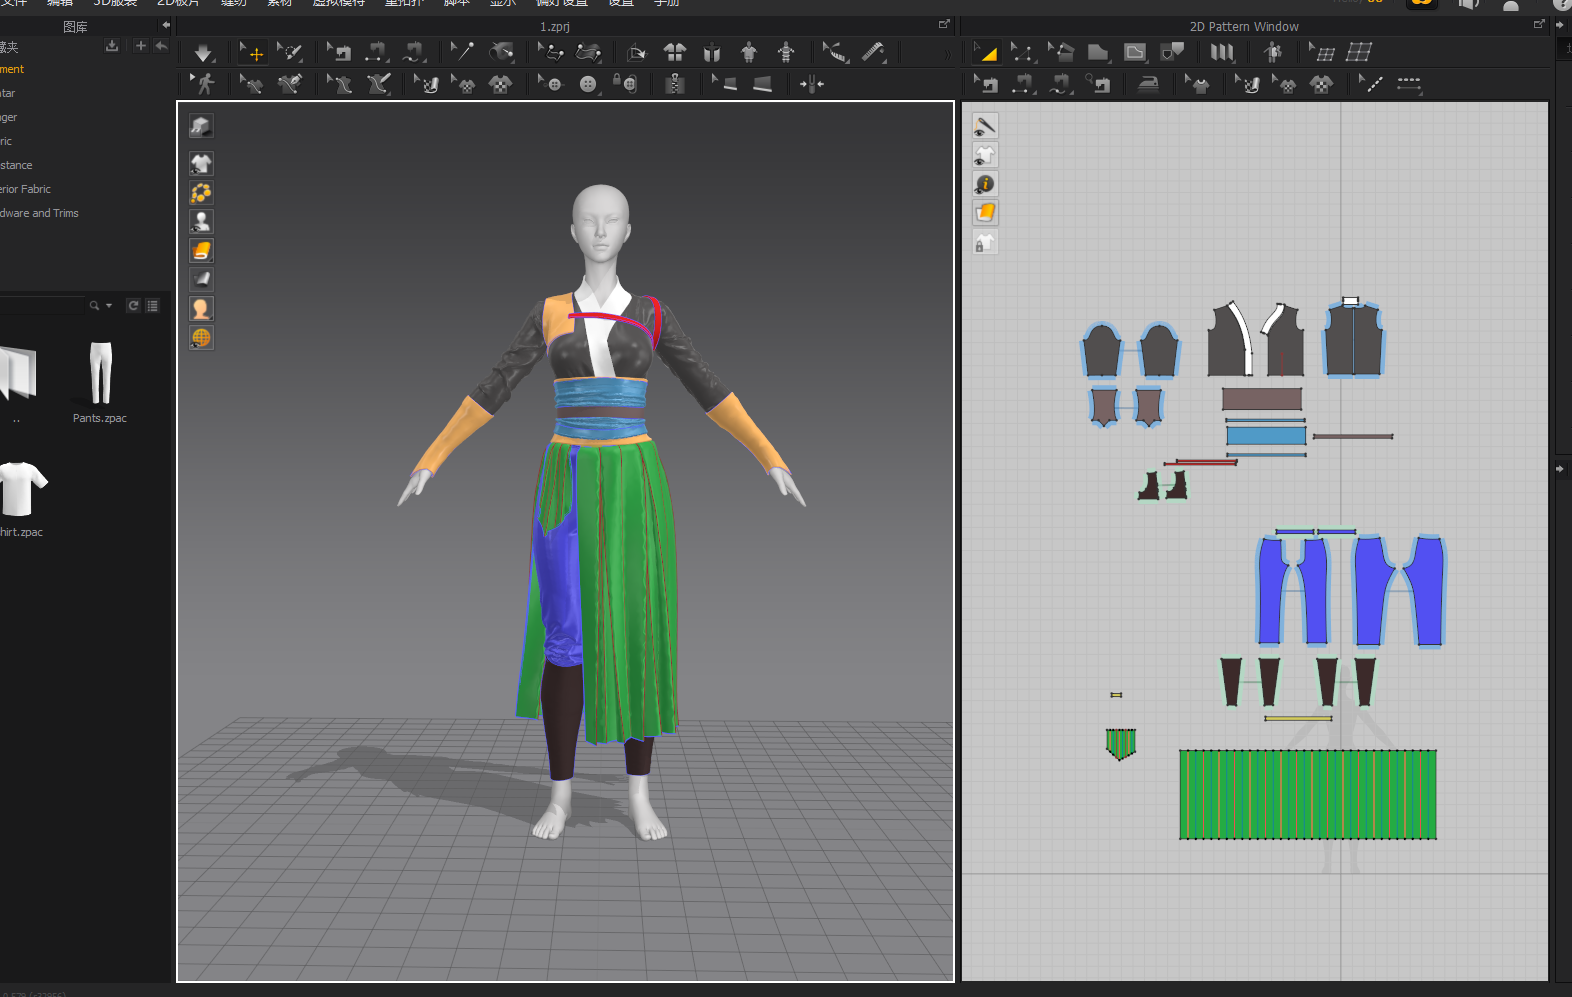The height and width of the screenshot is (997, 1572).
Task: Select Edit Topstitch tool in 2D toolbar
Action: 1372,84
